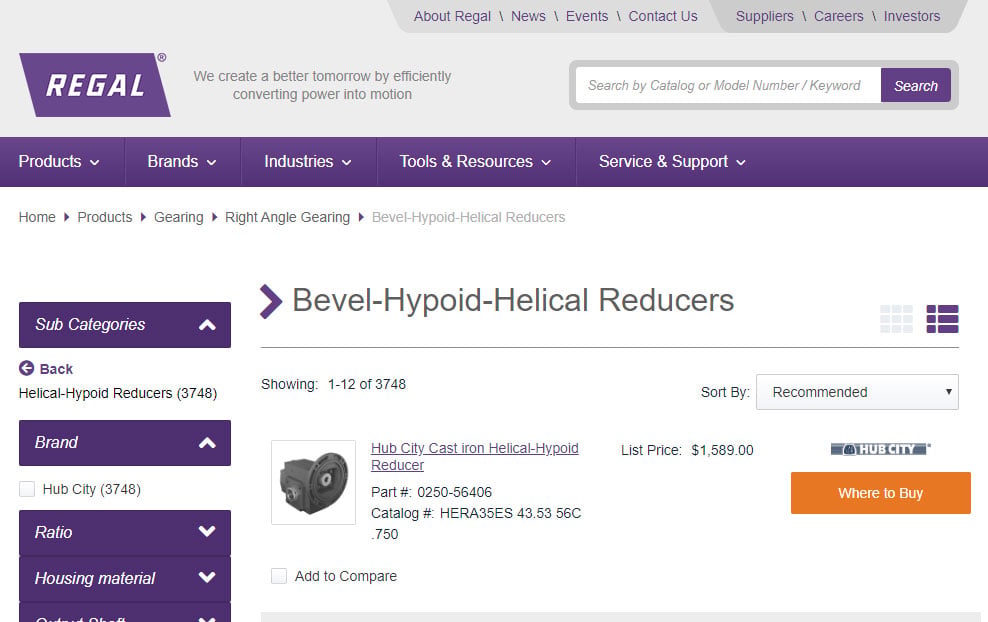The height and width of the screenshot is (622, 988).
Task: Click the Search button
Action: point(916,86)
